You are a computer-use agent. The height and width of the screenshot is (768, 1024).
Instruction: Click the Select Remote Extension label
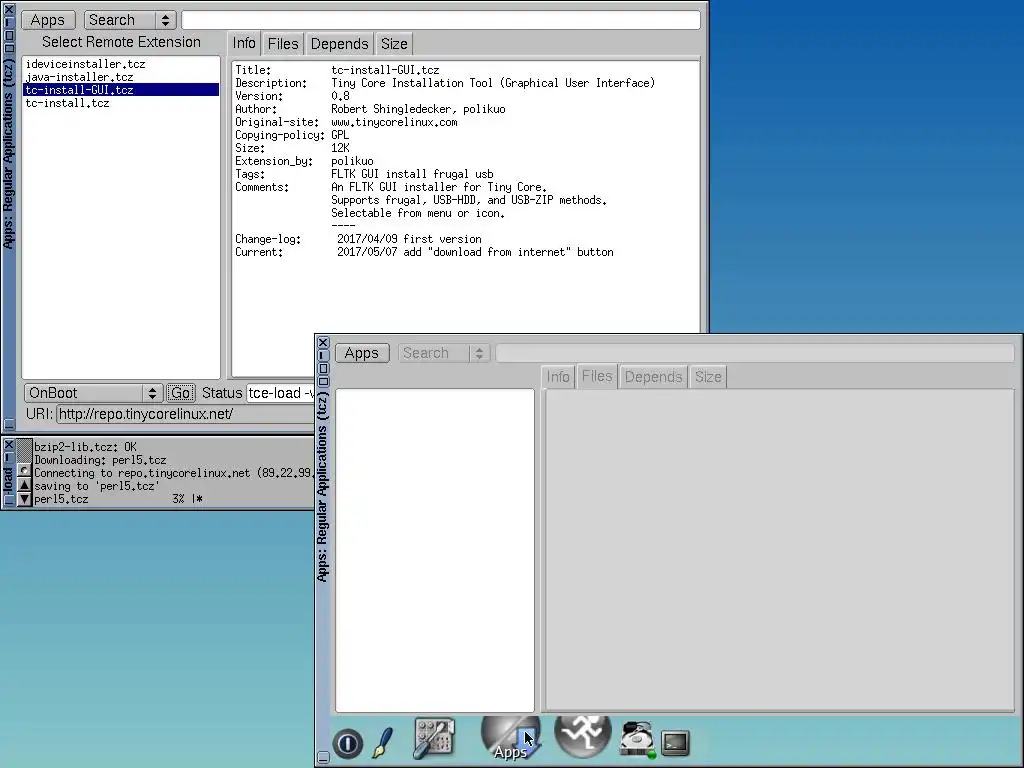[121, 42]
